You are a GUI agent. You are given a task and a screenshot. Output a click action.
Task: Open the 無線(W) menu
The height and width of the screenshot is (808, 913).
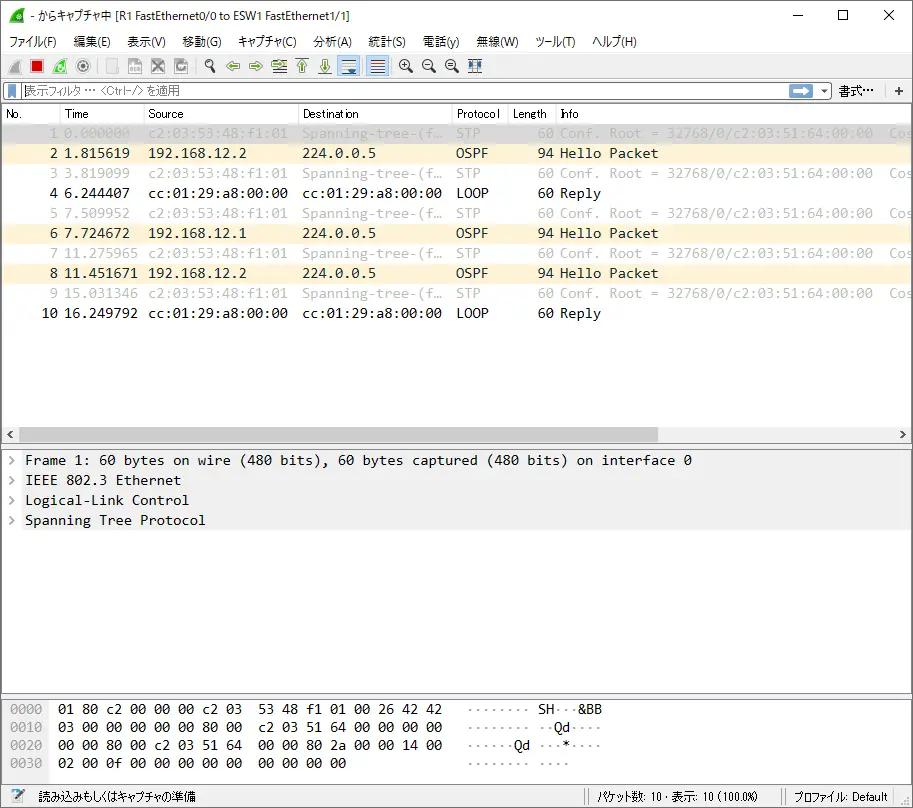(497, 42)
